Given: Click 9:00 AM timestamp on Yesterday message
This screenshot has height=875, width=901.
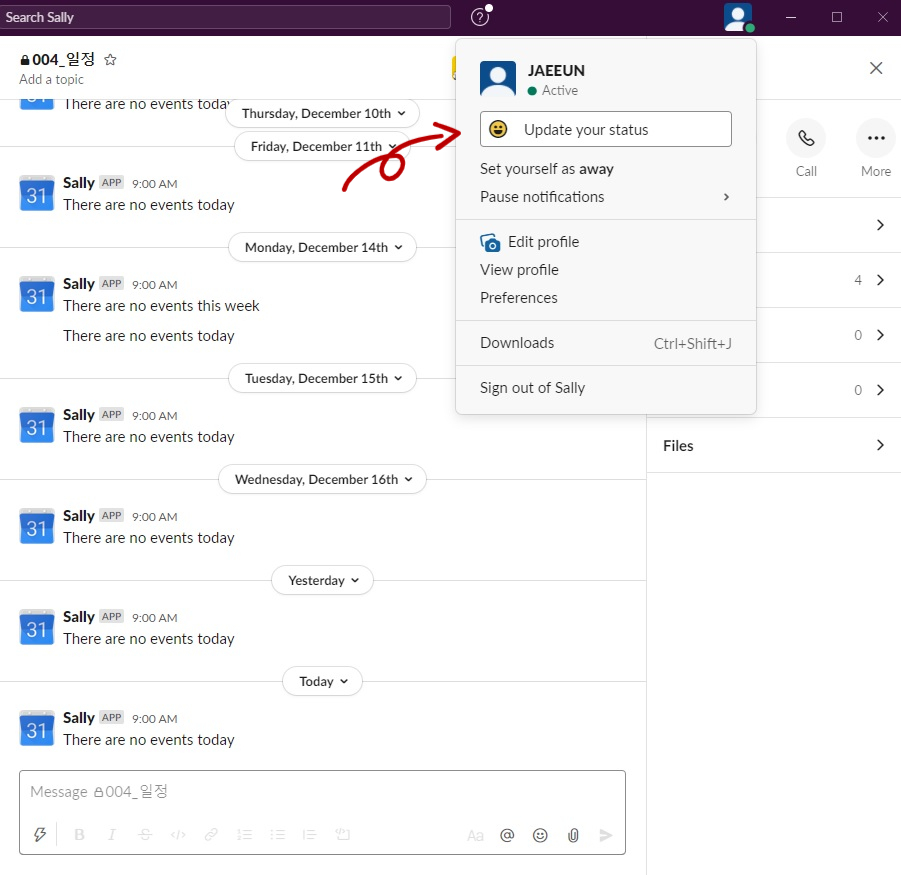Looking at the screenshot, I should tap(155, 618).
